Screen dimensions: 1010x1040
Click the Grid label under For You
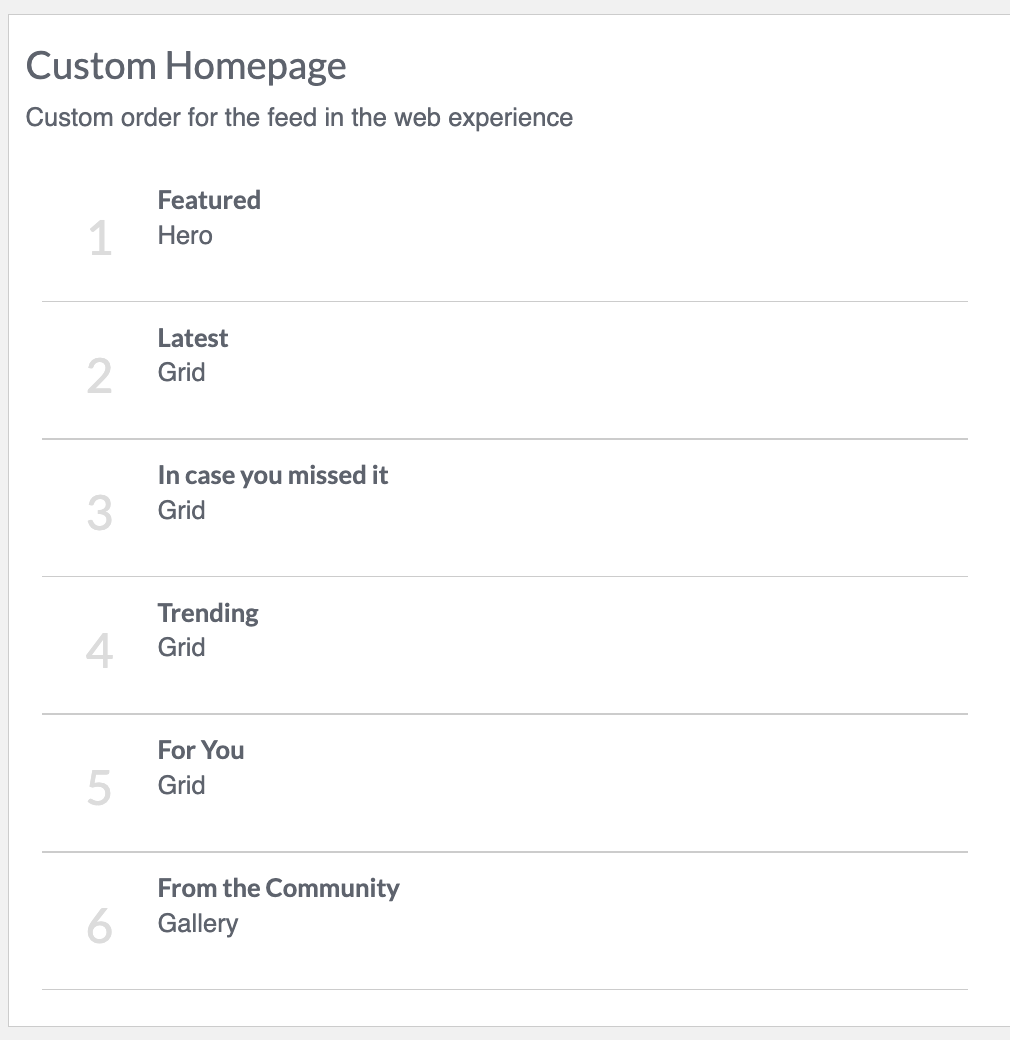[x=181, y=785]
